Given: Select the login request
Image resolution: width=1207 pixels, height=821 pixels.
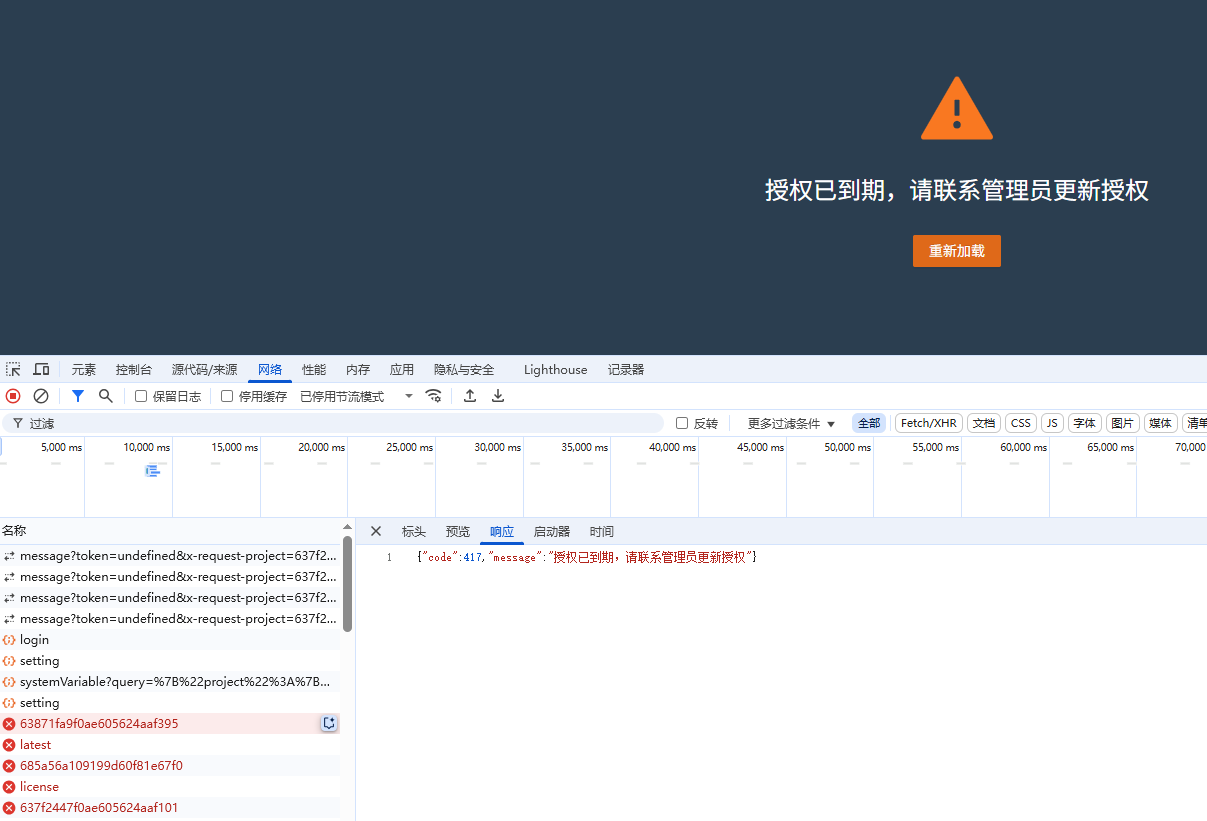Looking at the screenshot, I should pyautogui.click(x=170, y=639).
